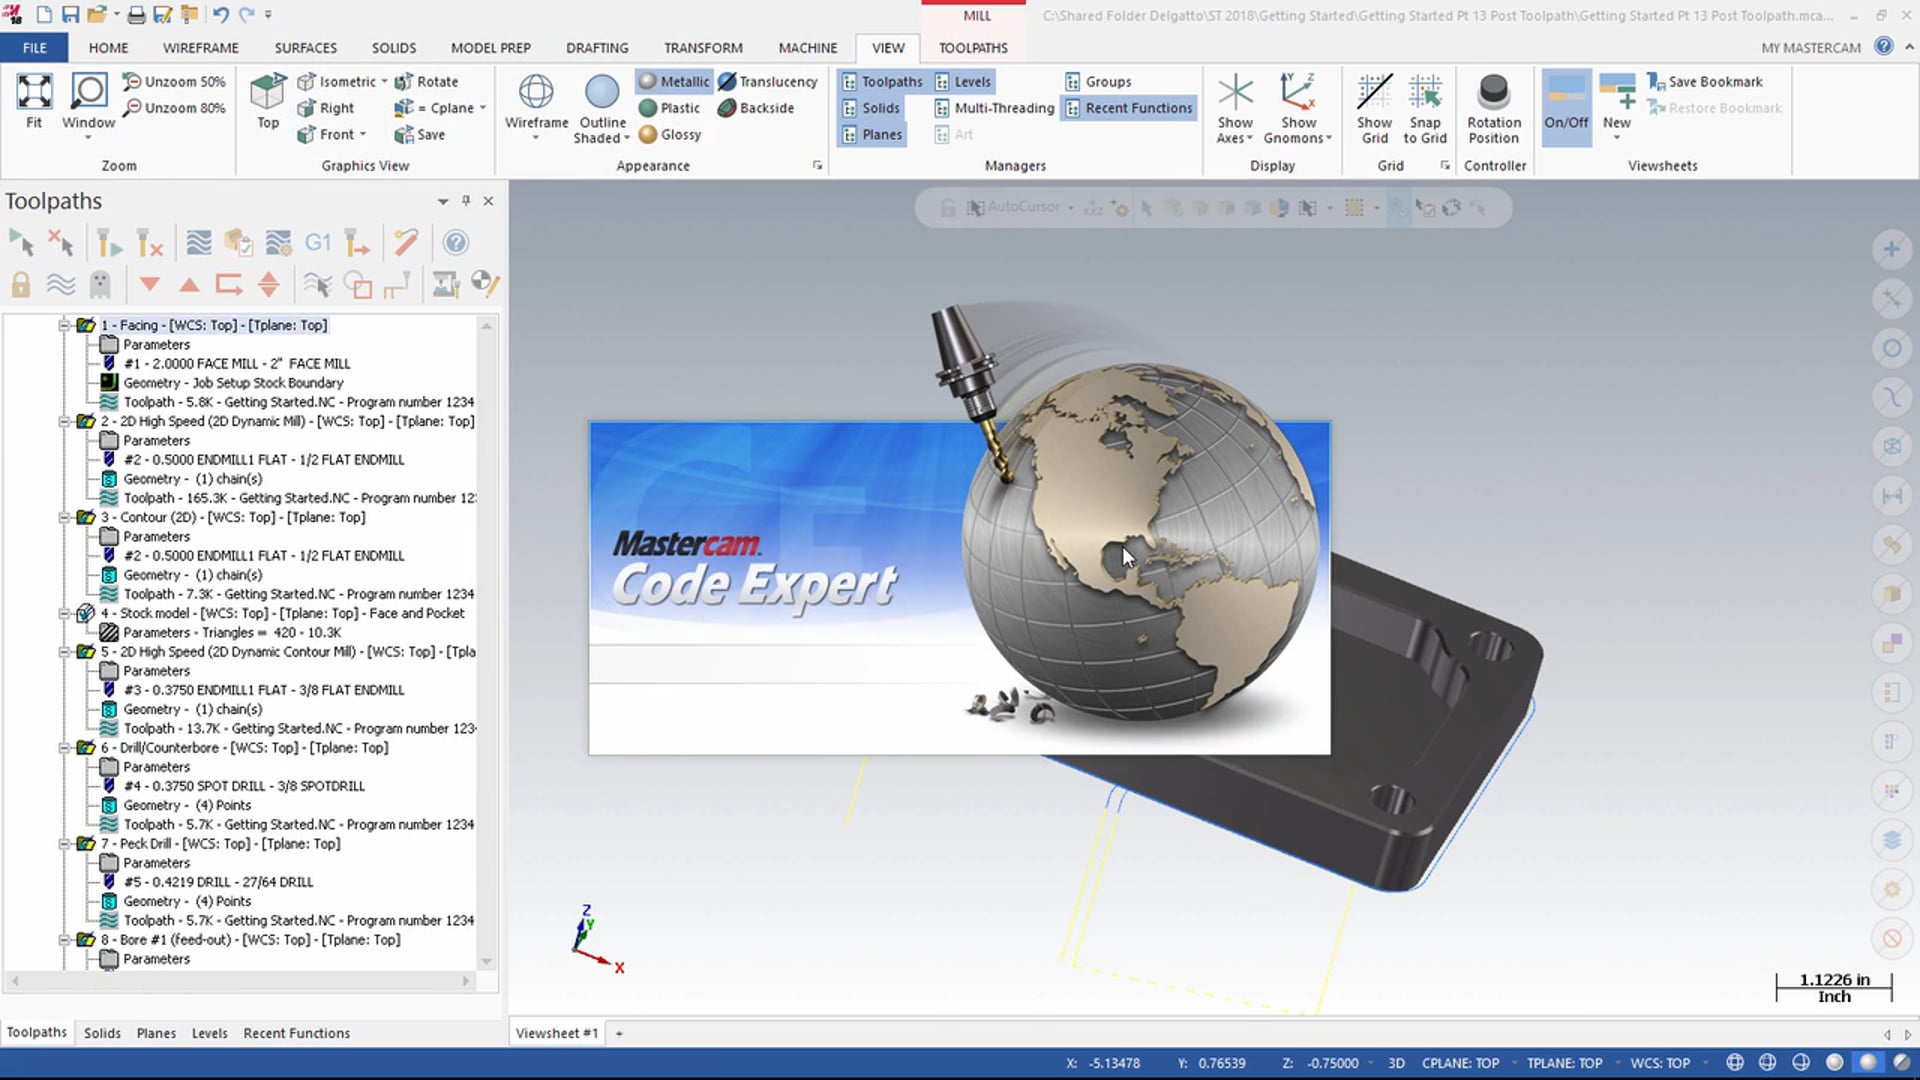Select '#1 - 2.0000 FACE MILL' tree row

(x=237, y=363)
